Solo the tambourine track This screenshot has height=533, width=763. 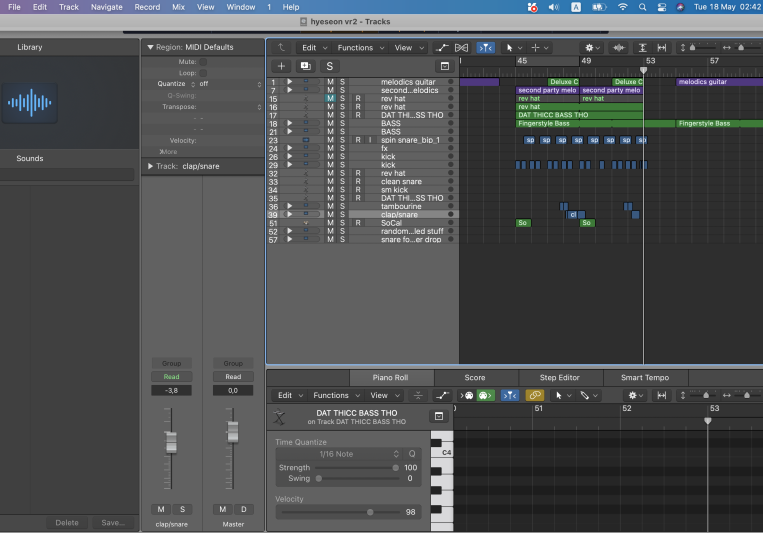(x=342, y=206)
